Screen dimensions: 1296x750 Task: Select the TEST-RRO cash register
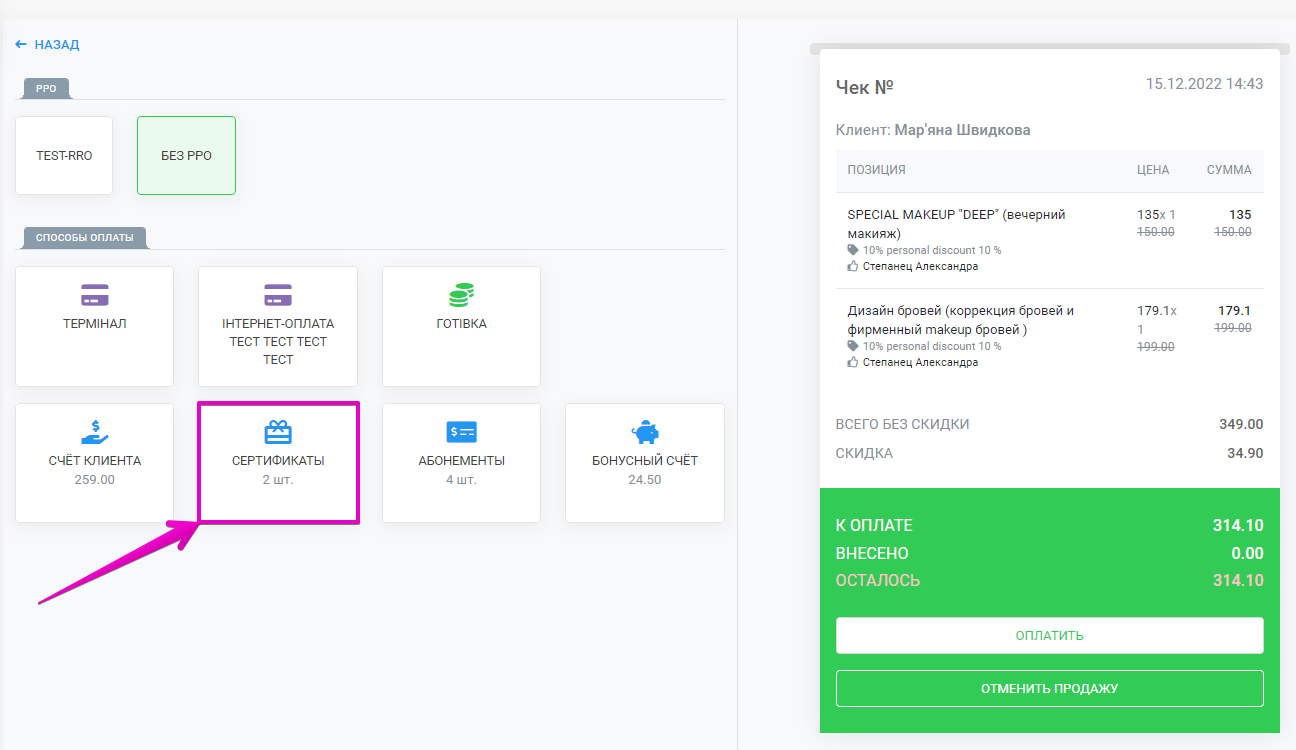point(64,156)
